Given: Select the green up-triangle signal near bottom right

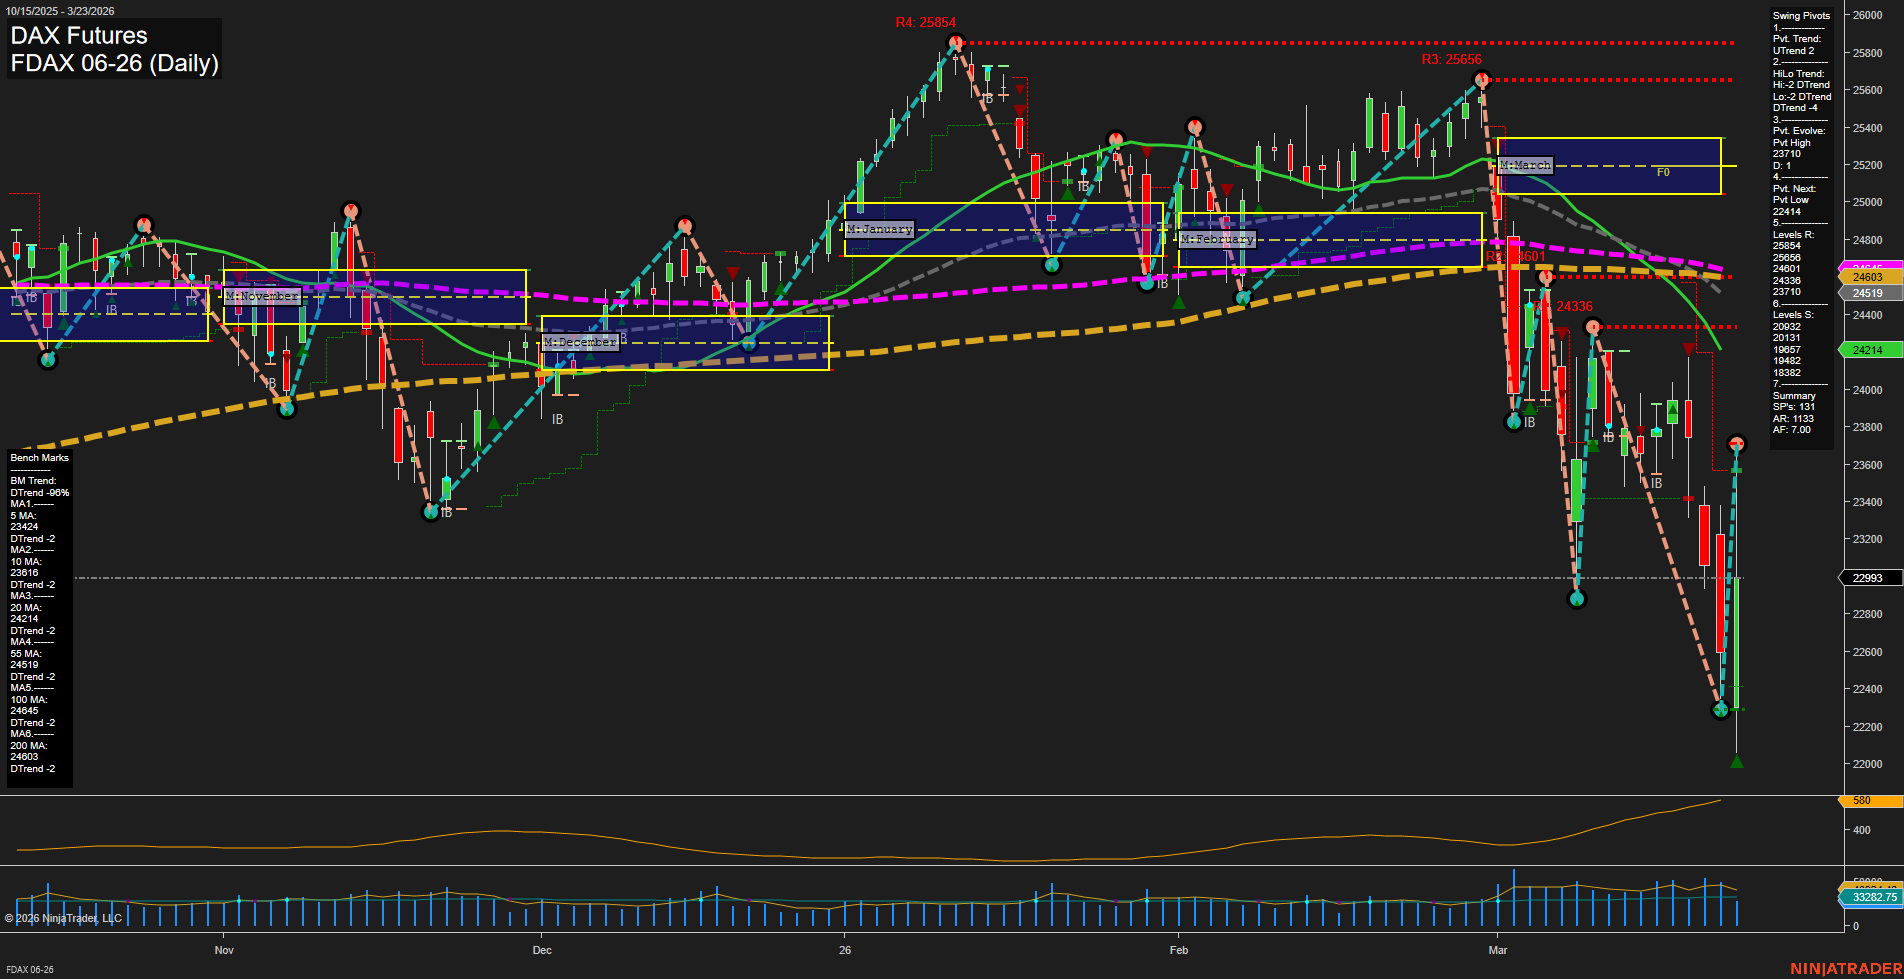Looking at the screenshot, I should pyautogui.click(x=1738, y=761).
